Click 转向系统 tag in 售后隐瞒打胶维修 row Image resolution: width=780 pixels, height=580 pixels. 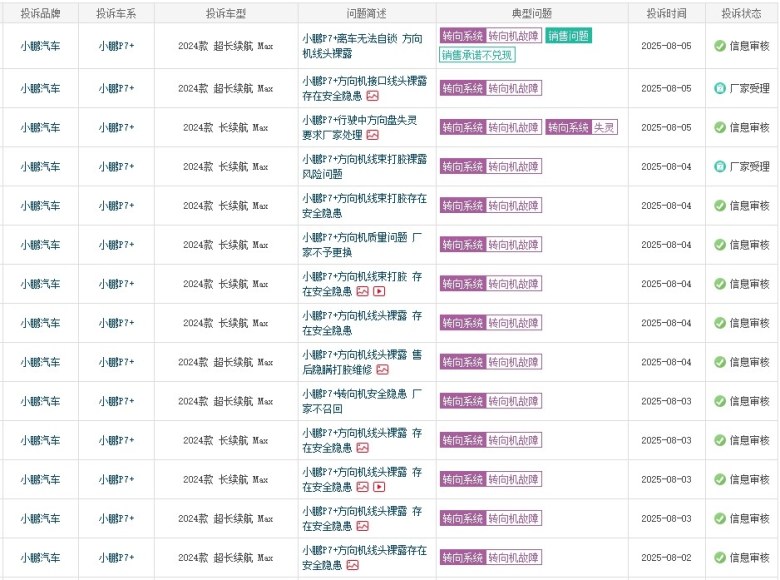(463, 362)
